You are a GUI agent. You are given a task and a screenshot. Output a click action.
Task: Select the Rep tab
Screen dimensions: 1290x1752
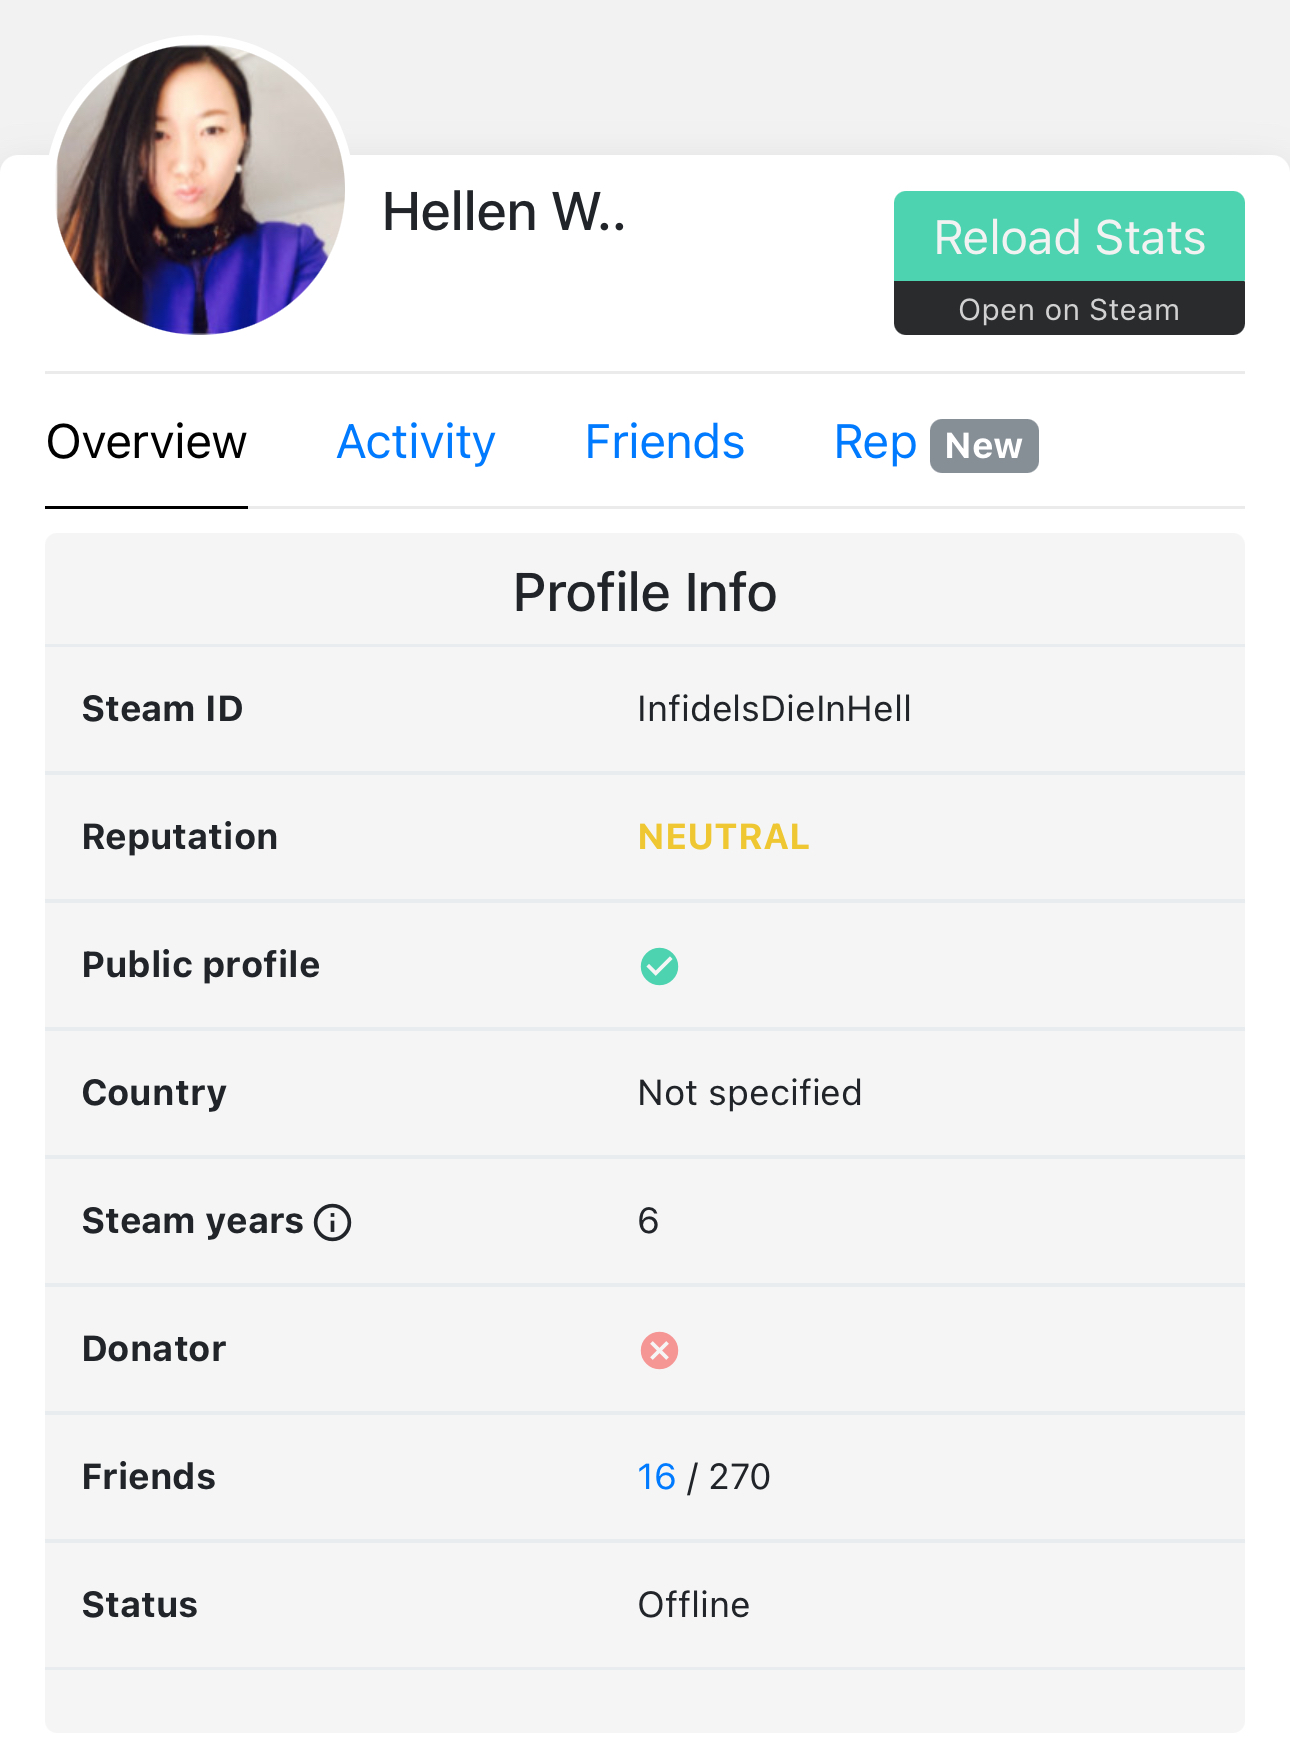[875, 442]
